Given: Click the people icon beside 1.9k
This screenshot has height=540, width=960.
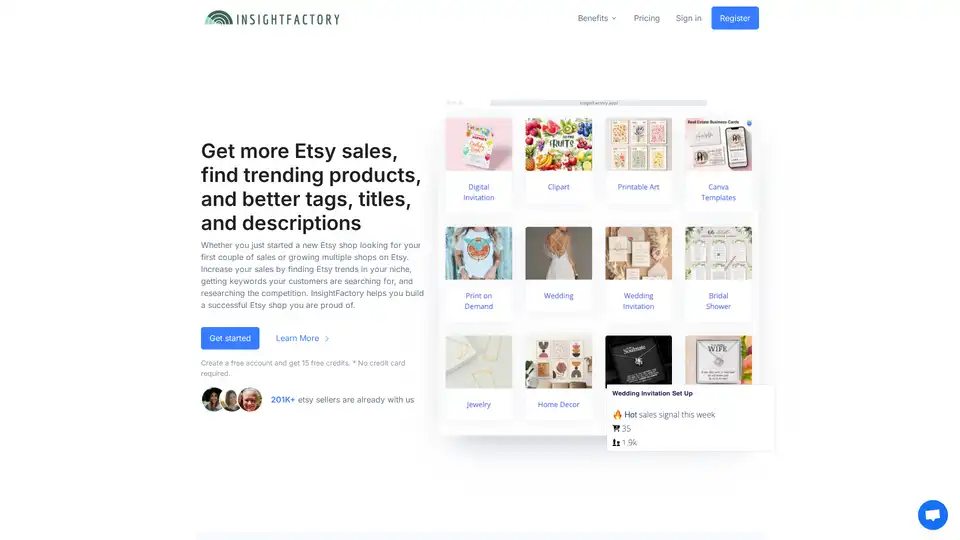Looking at the screenshot, I should click(616, 443).
